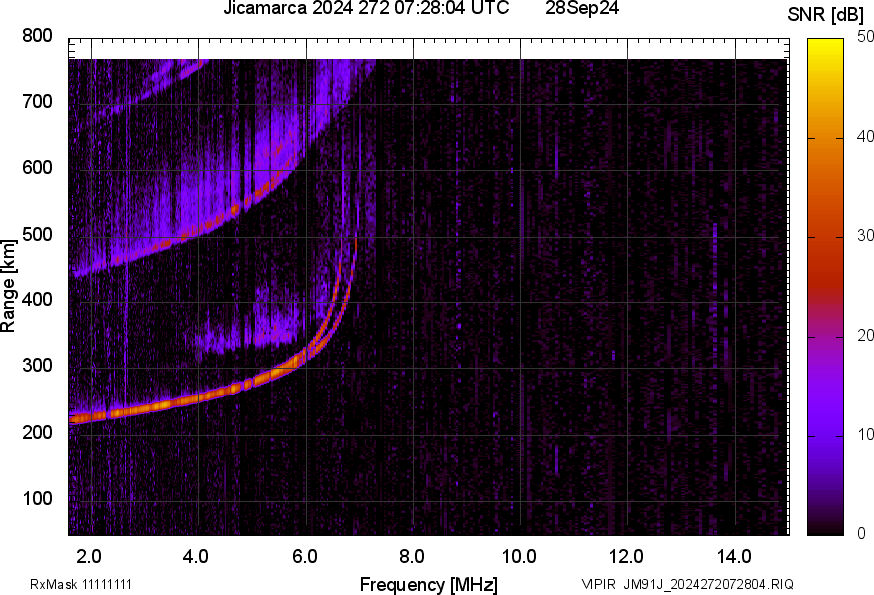Click the range tick label '600'
Image resolution: width=874 pixels, height=595 pixels.
pyautogui.click(x=37, y=167)
